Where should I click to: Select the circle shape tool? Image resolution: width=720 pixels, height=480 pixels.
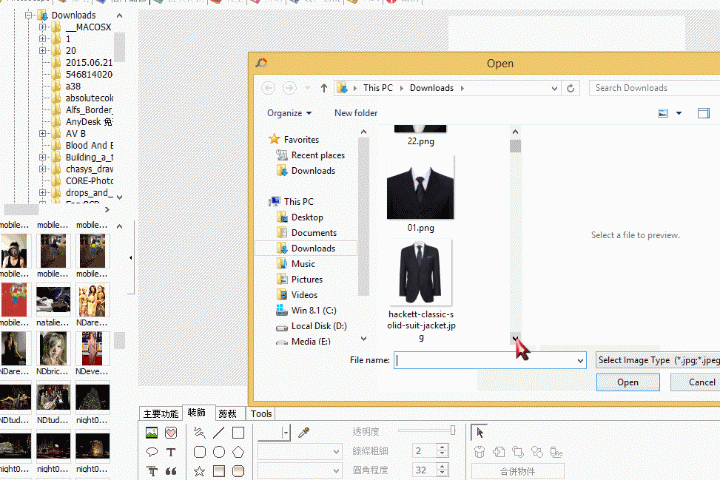click(218, 452)
